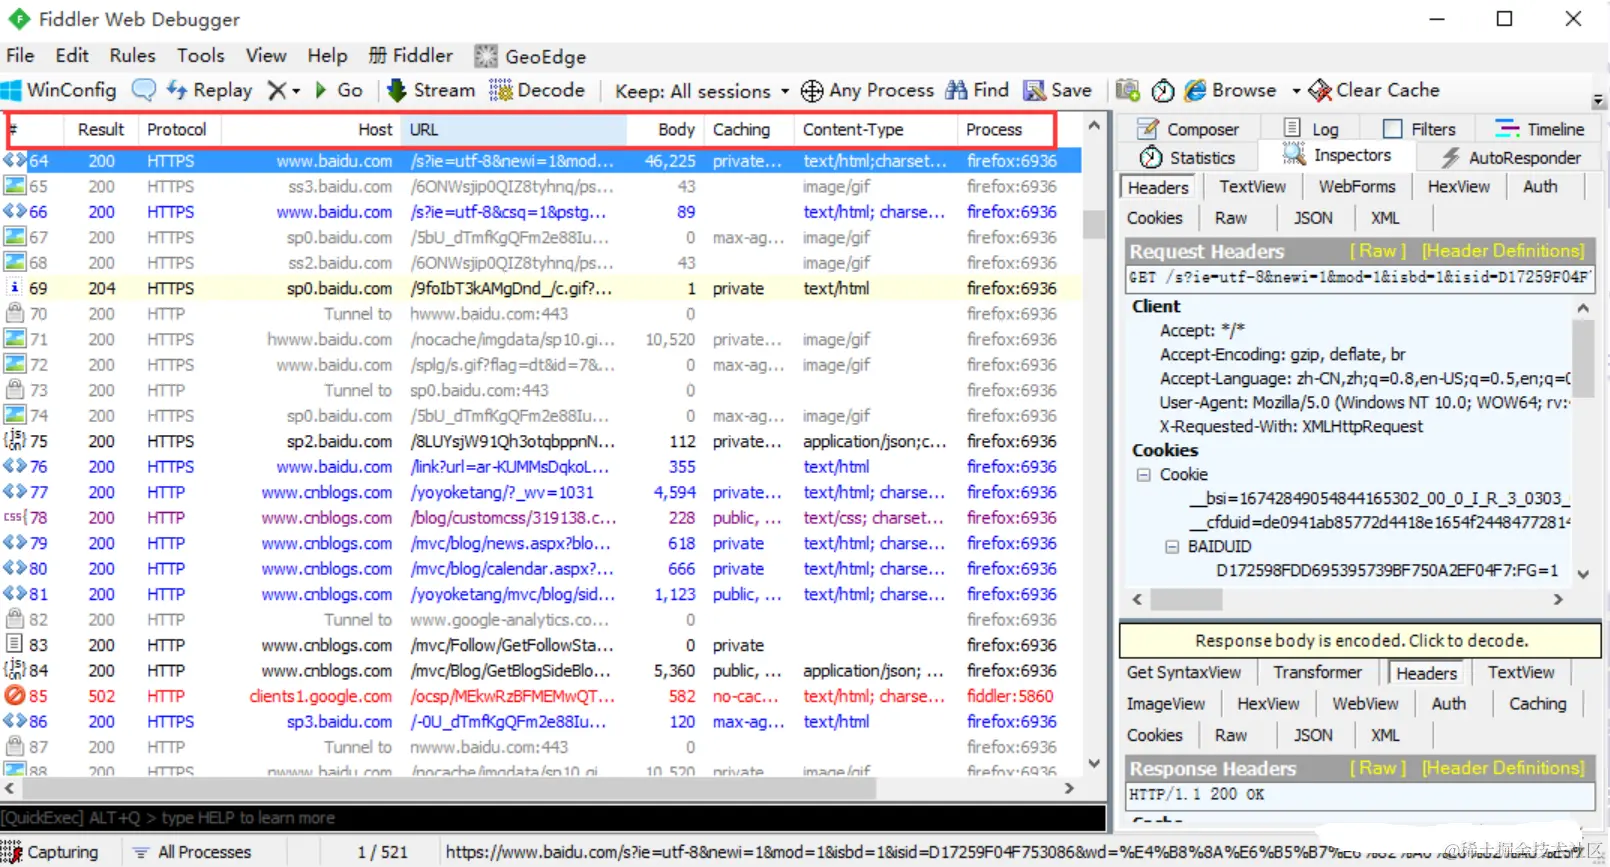Open the All Processes filter in status bar

[192, 852]
